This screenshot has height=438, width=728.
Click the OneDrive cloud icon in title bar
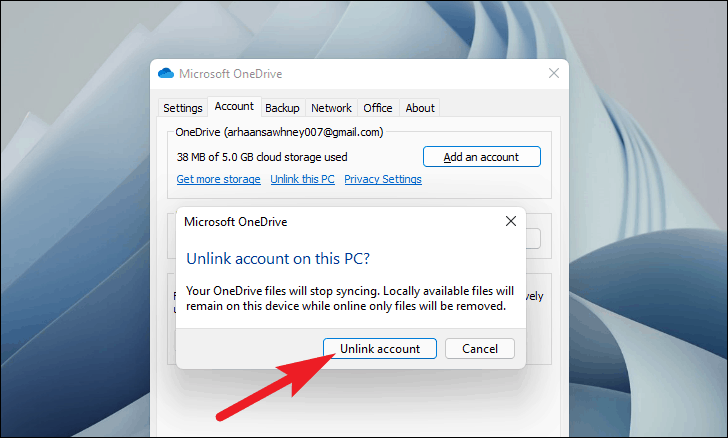coord(166,73)
